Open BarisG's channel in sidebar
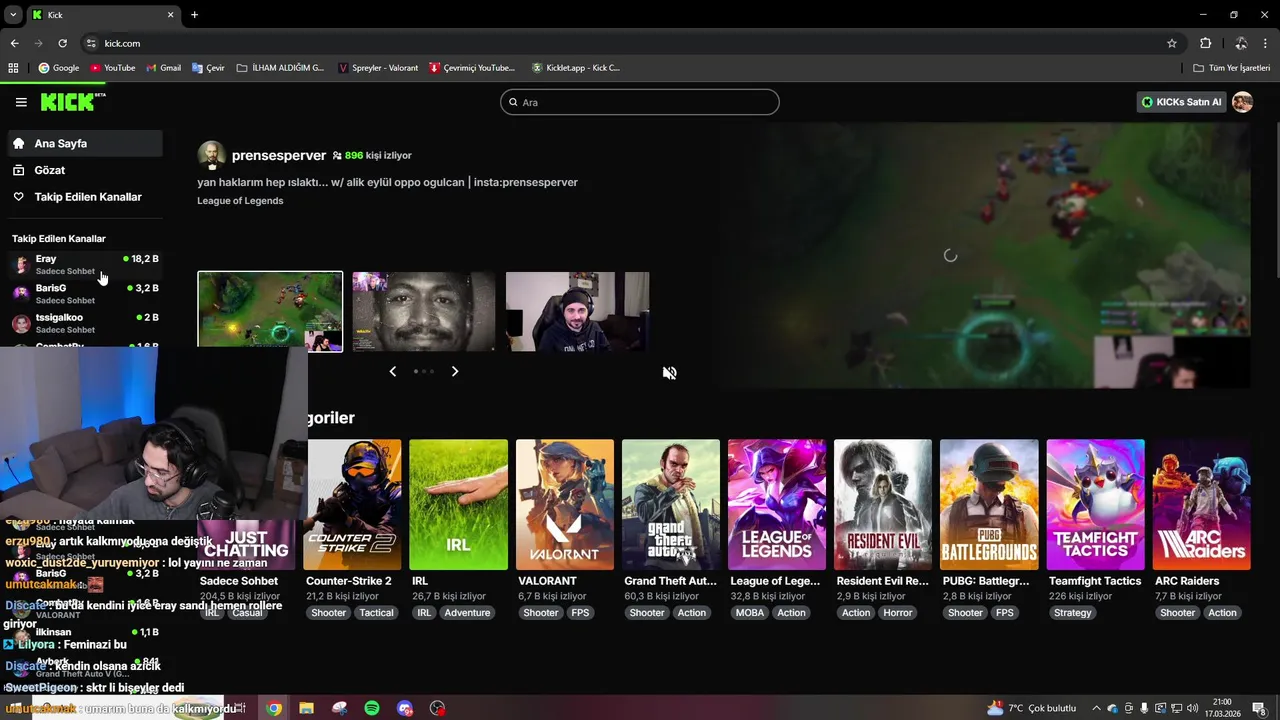 85,293
